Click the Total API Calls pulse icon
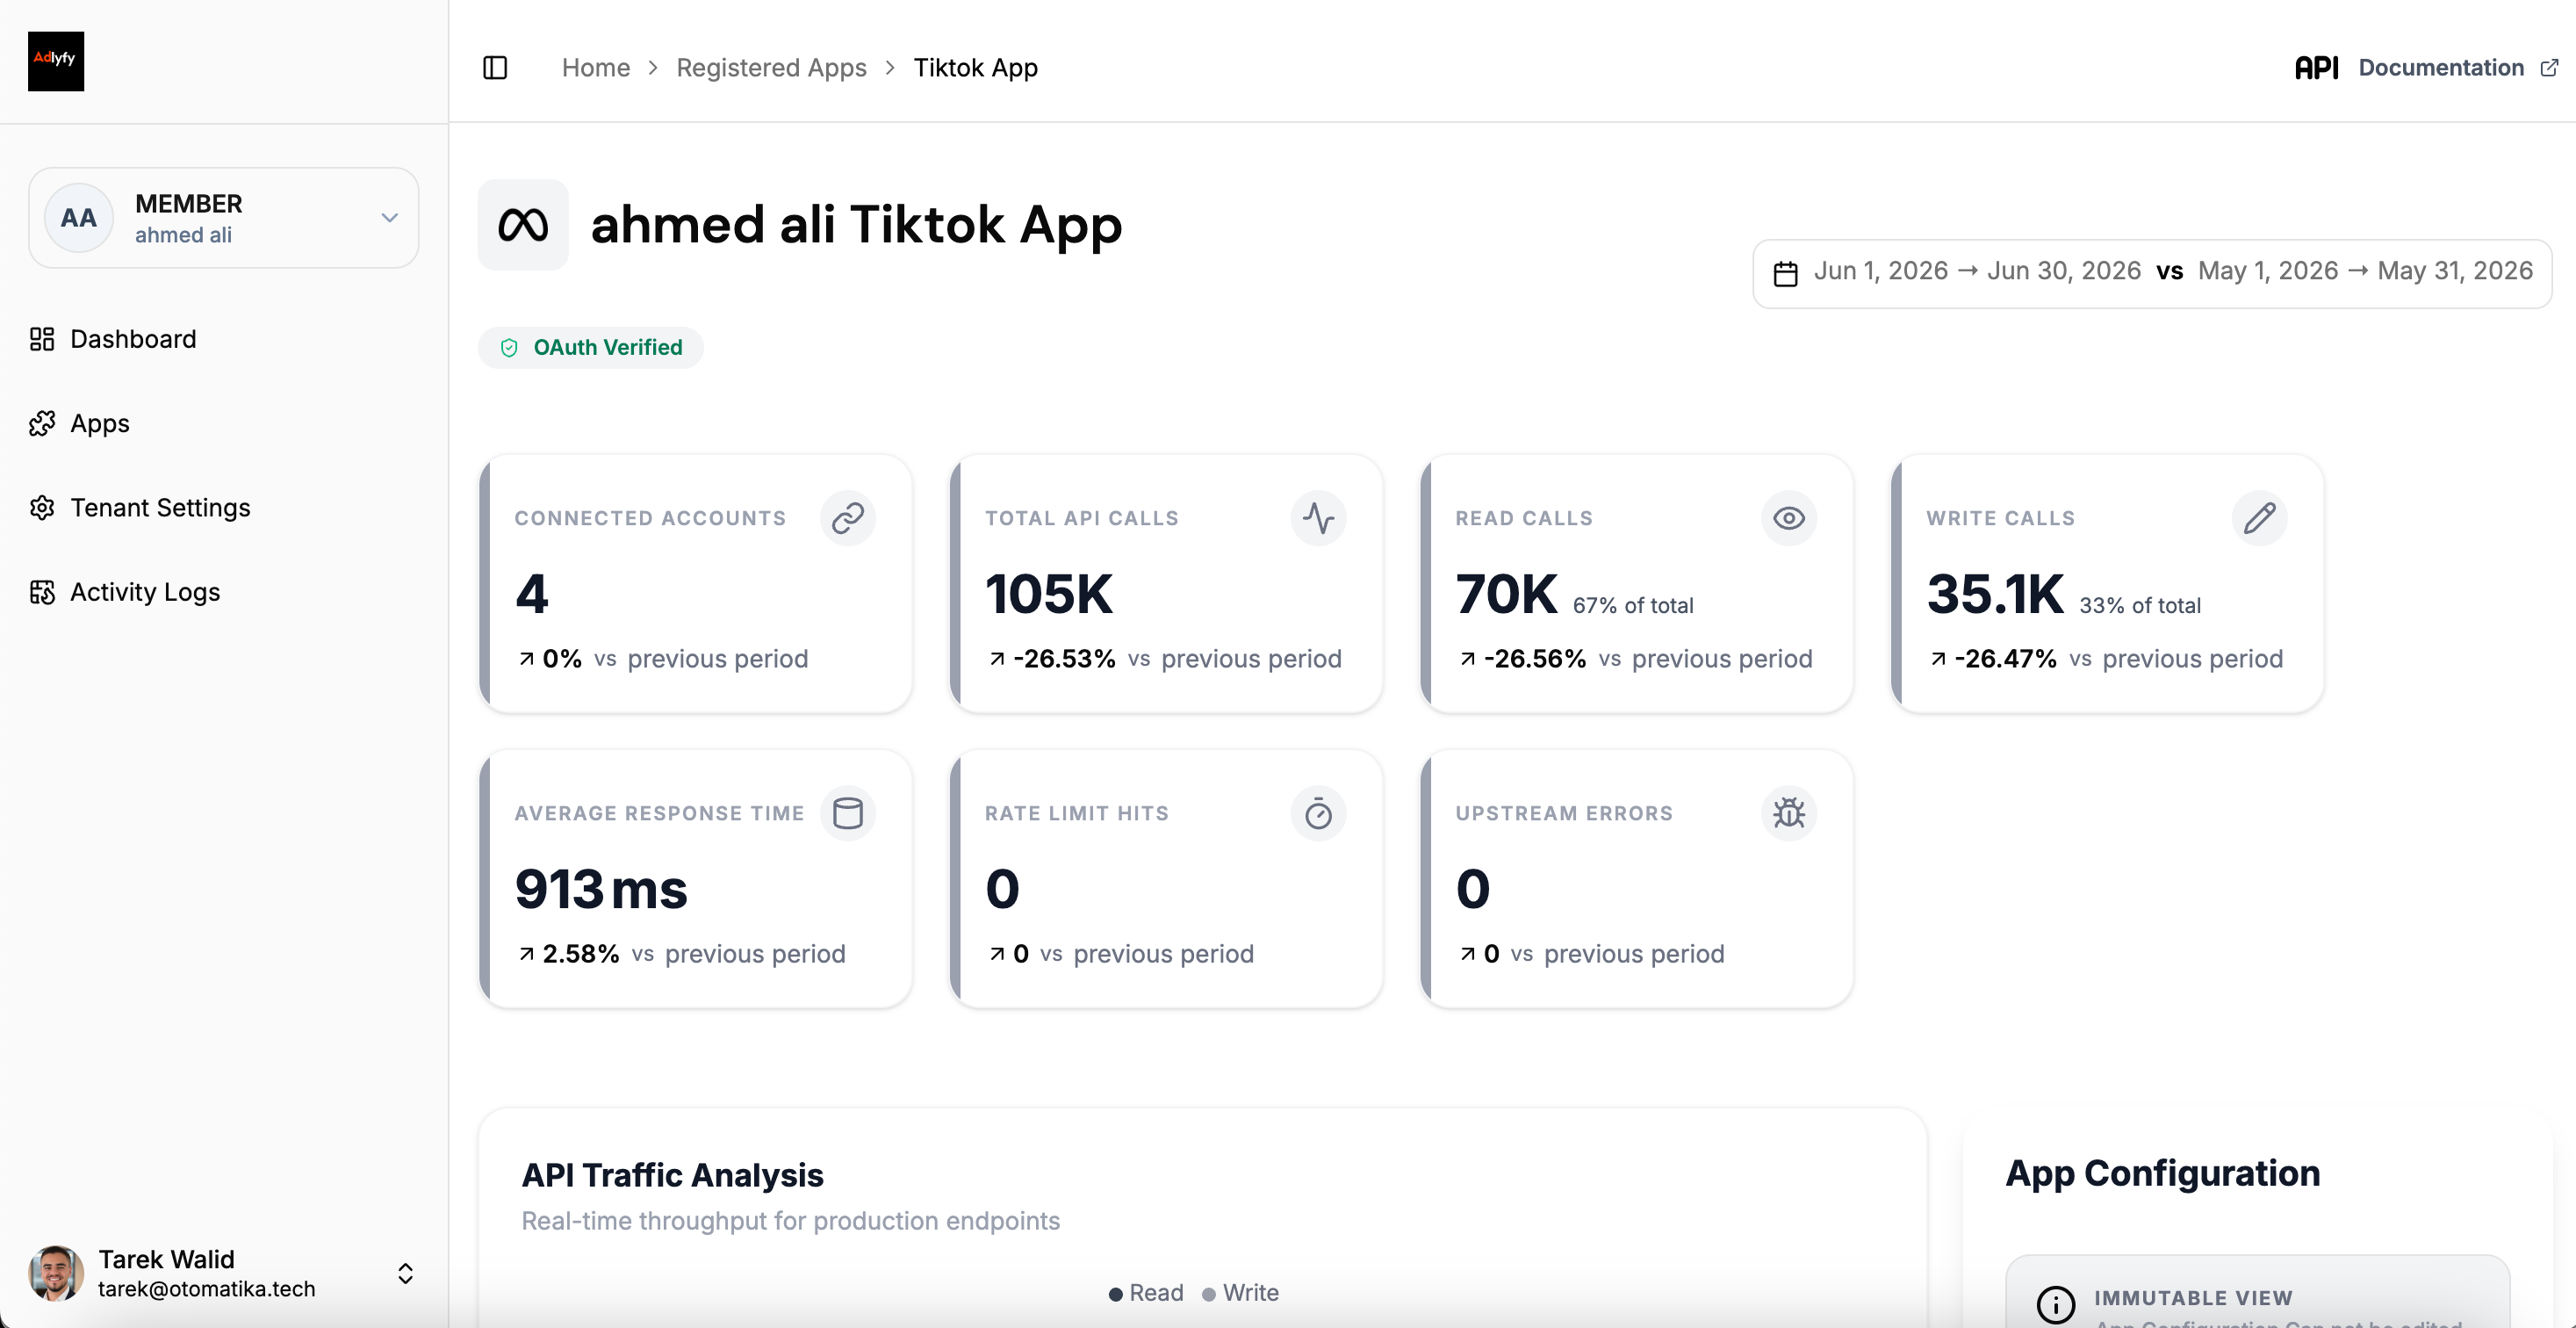Viewport: 2576px width, 1328px height. tap(1318, 518)
